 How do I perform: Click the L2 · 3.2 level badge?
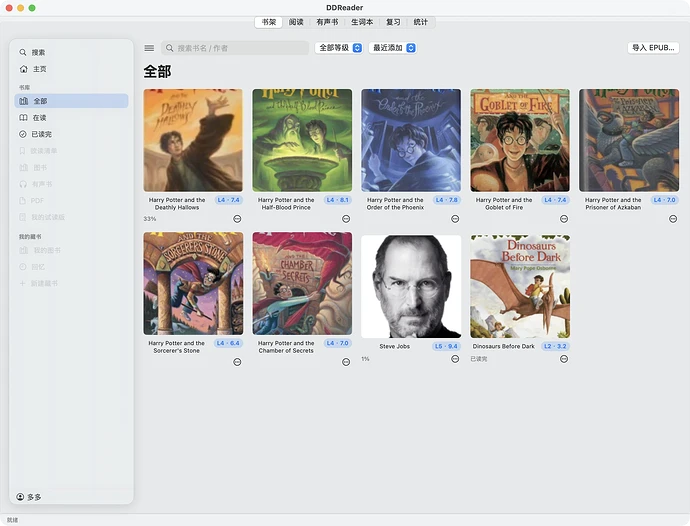click(555, 346)
